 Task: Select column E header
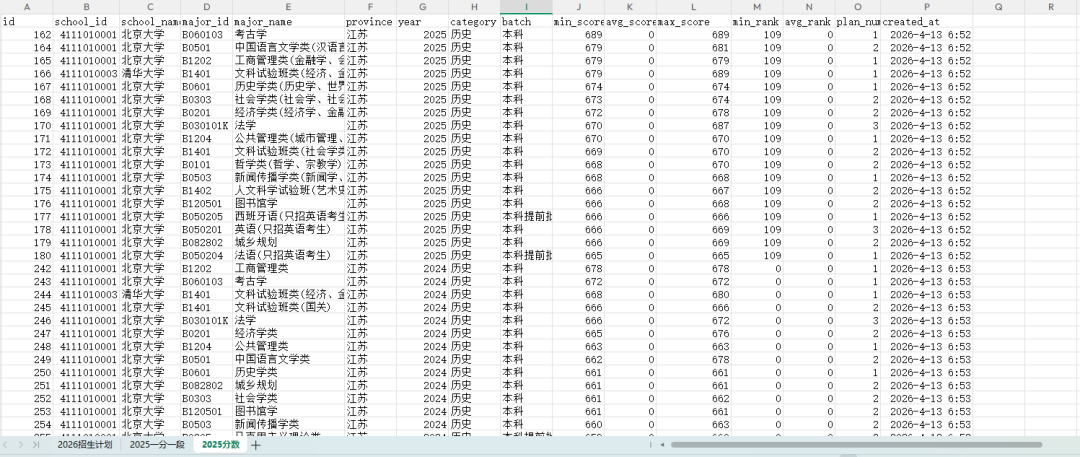[289, 7]
